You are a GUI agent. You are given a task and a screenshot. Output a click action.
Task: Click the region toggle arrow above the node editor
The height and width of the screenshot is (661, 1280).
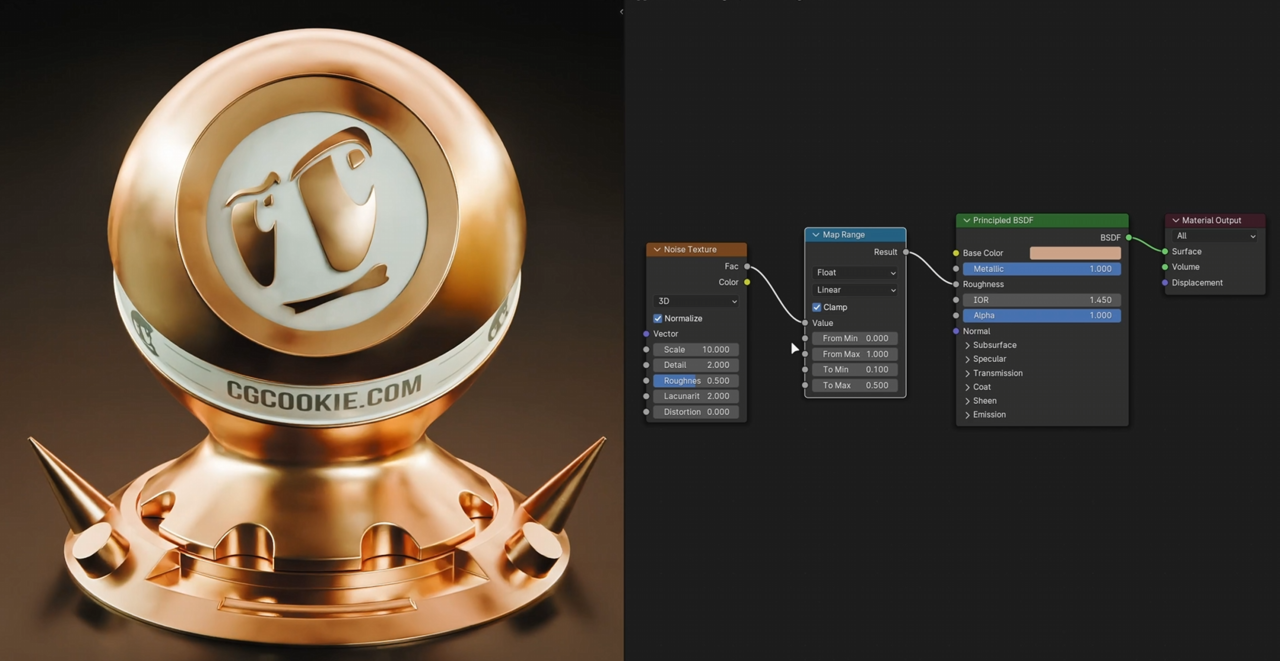click(x=621, y=12)
